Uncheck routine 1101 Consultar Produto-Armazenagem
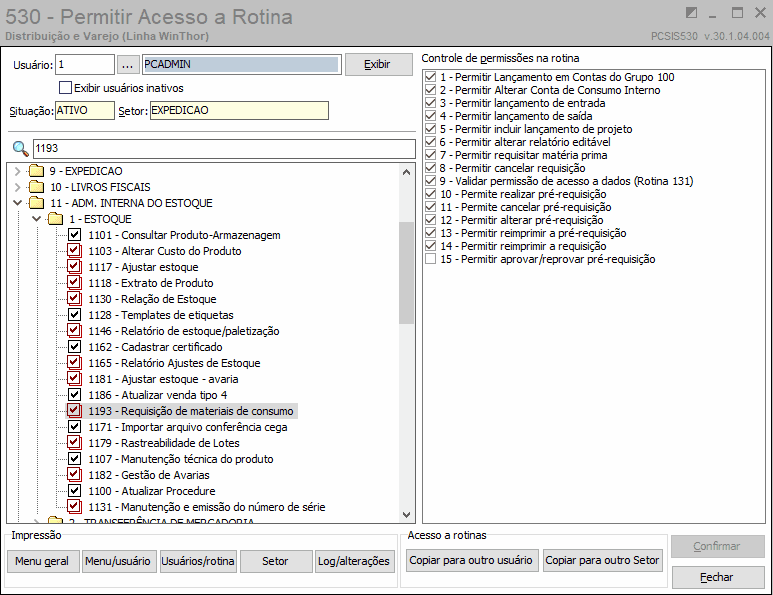The height and width of the screenshot is (595, 773). [74, 235]
